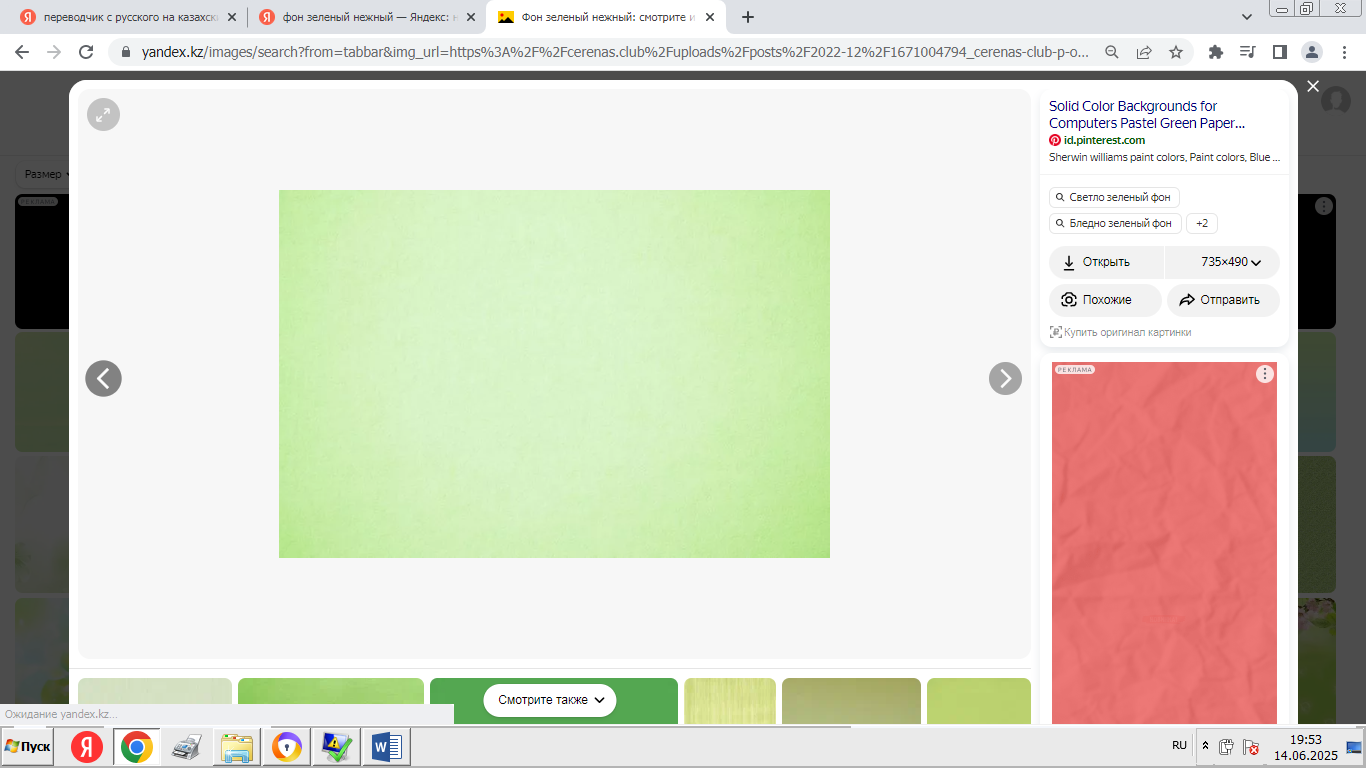
Task: Open the ad options three-dot menu
Action: (1265, 374)
